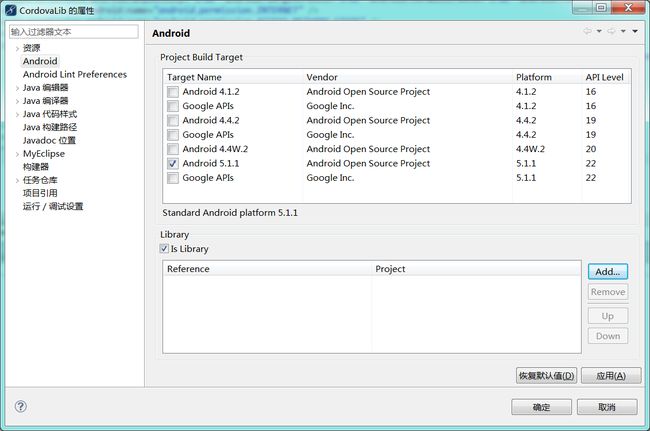Viewport: 650px width, 431px height.
Task: Click the Vendor column header
Action: pyautogui.click(x=408, y=77)
